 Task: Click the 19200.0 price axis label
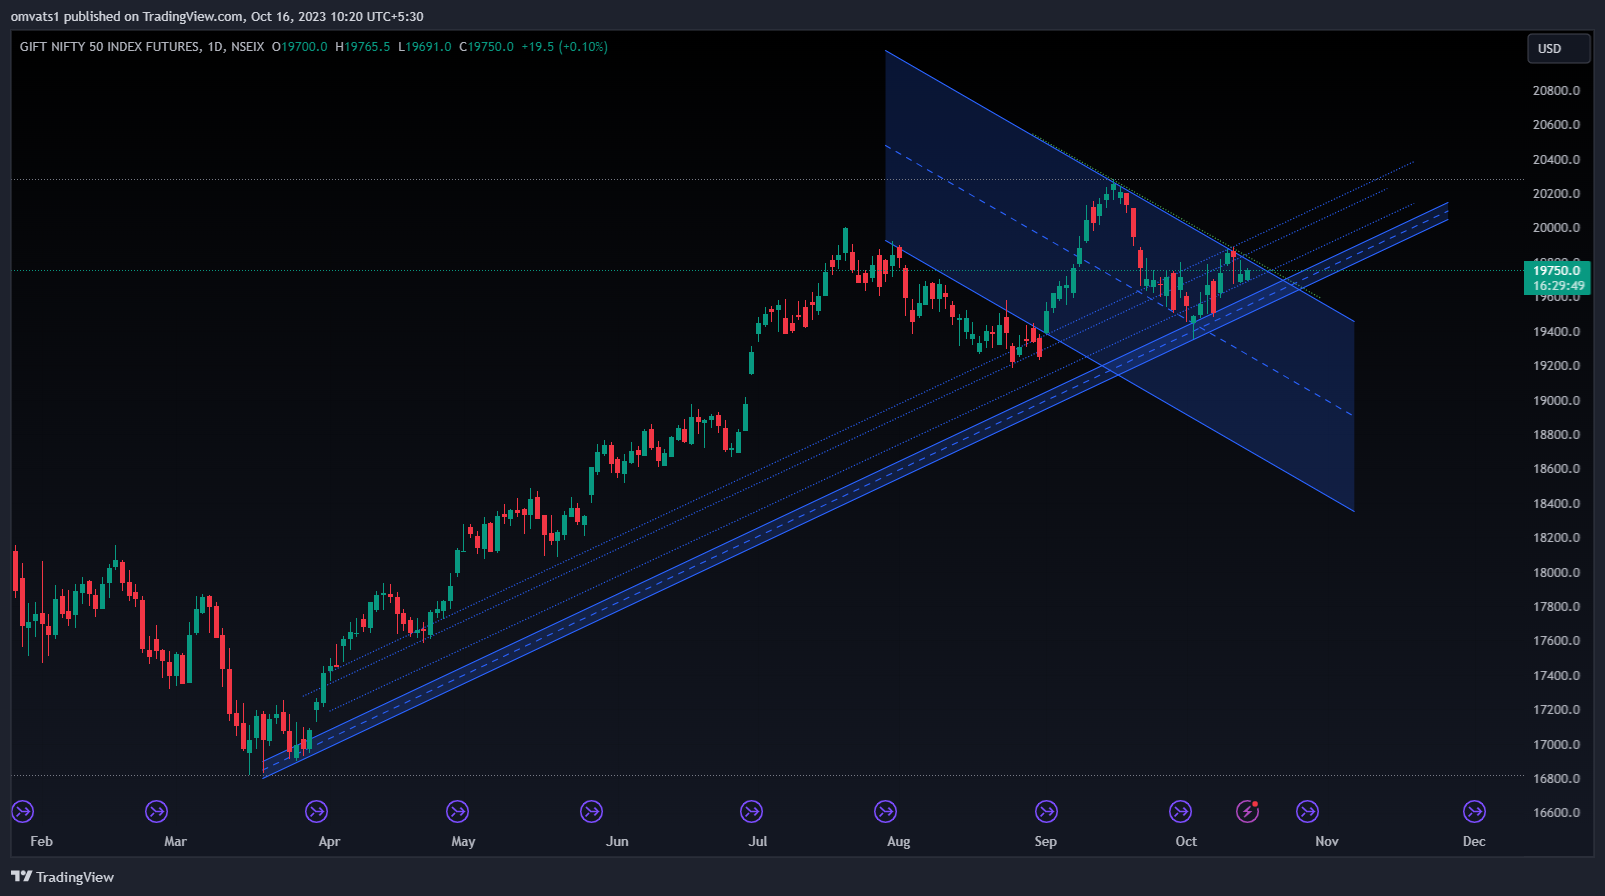point(1556,366)
